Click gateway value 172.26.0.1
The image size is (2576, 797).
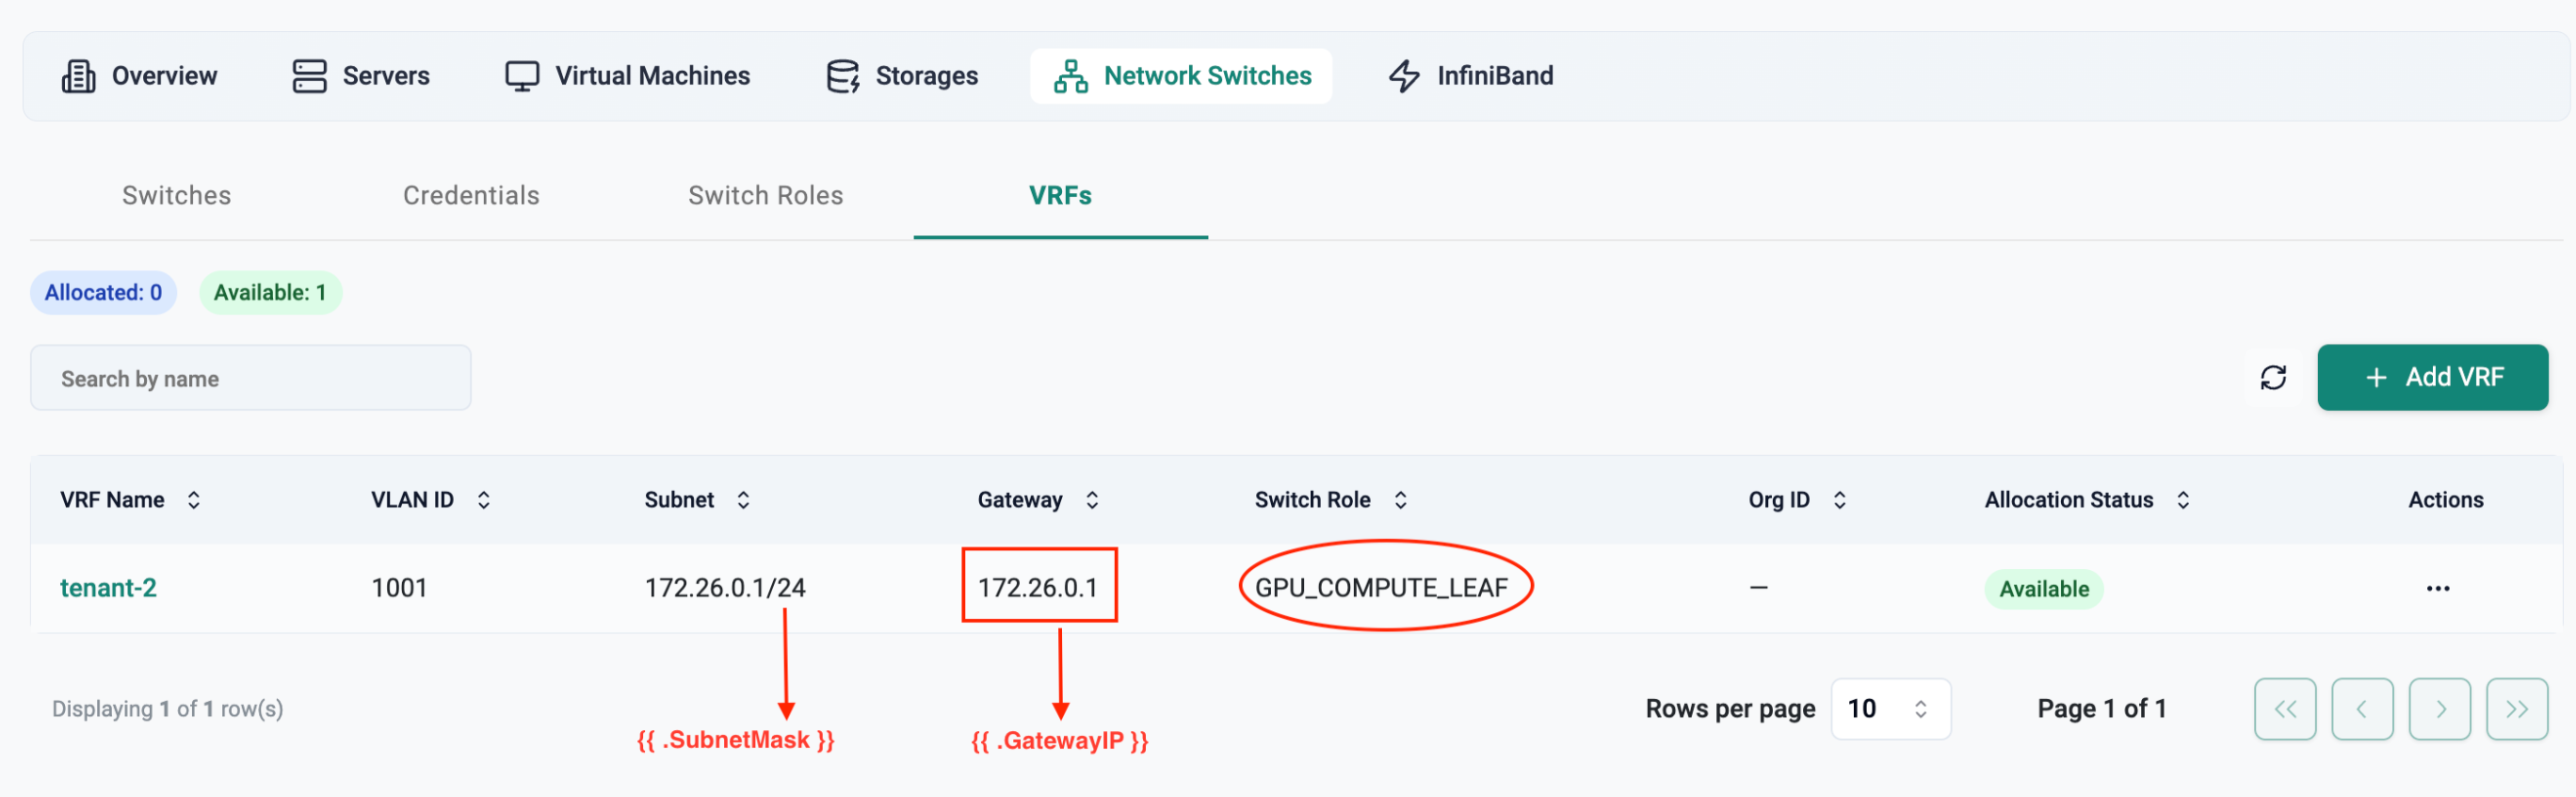pos(1038,588)
